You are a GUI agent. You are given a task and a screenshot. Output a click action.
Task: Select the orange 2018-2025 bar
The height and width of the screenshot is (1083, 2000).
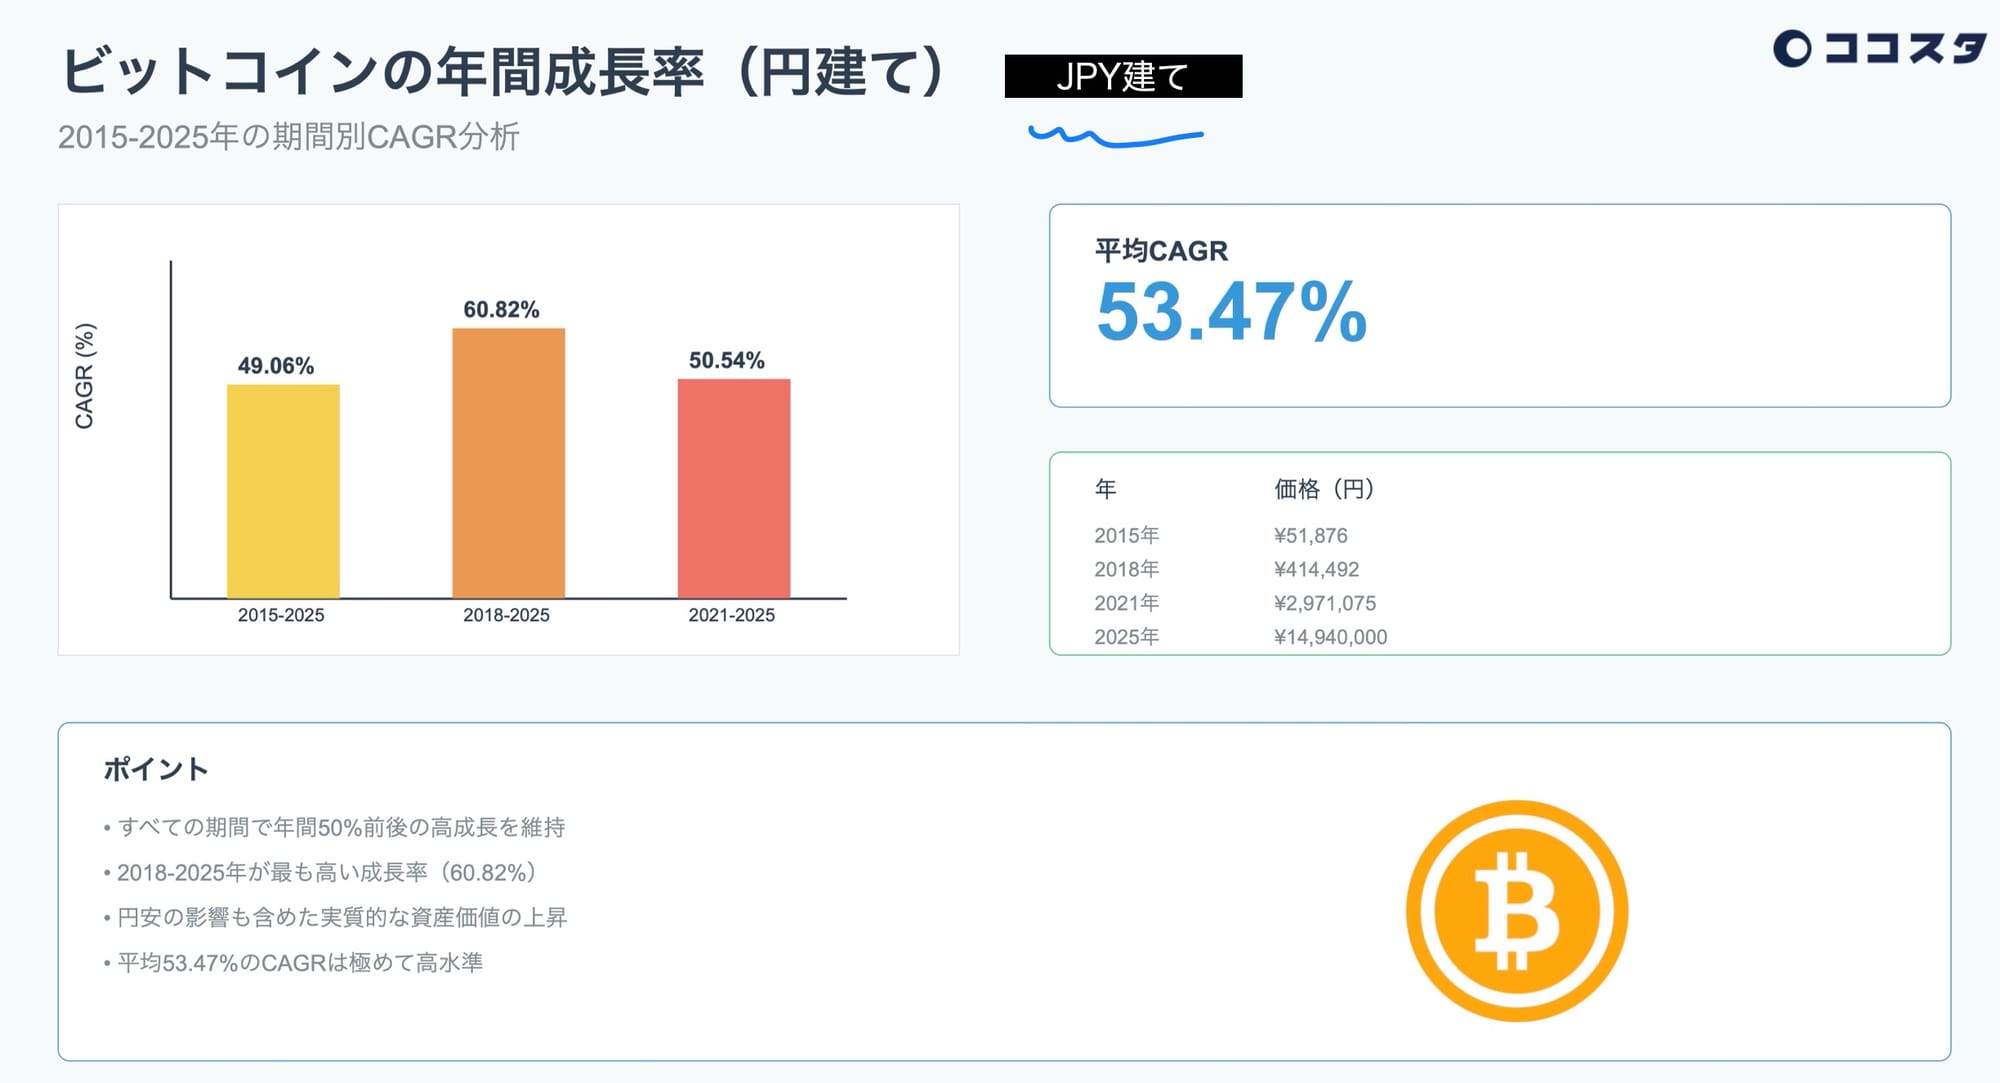tap(508, 463)
